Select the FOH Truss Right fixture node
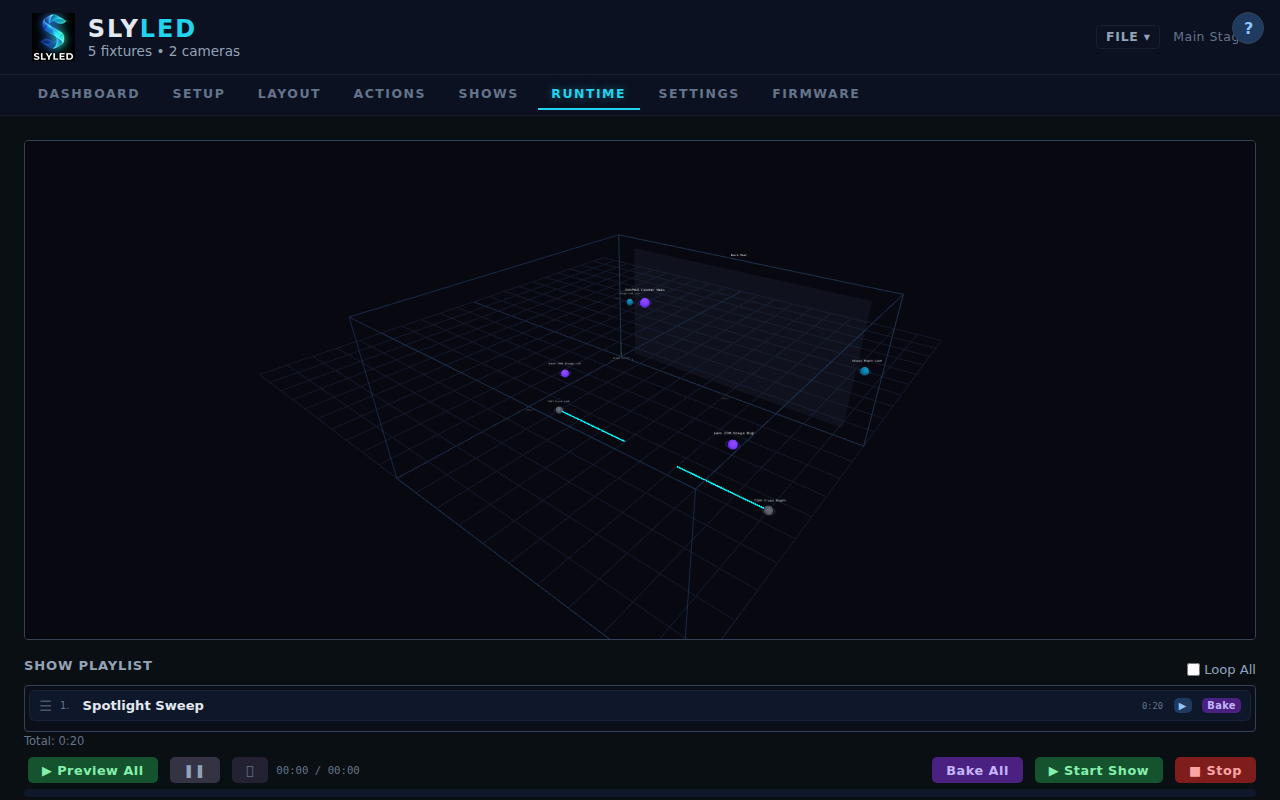This screenshot has height=800, width=1280. 768,510
